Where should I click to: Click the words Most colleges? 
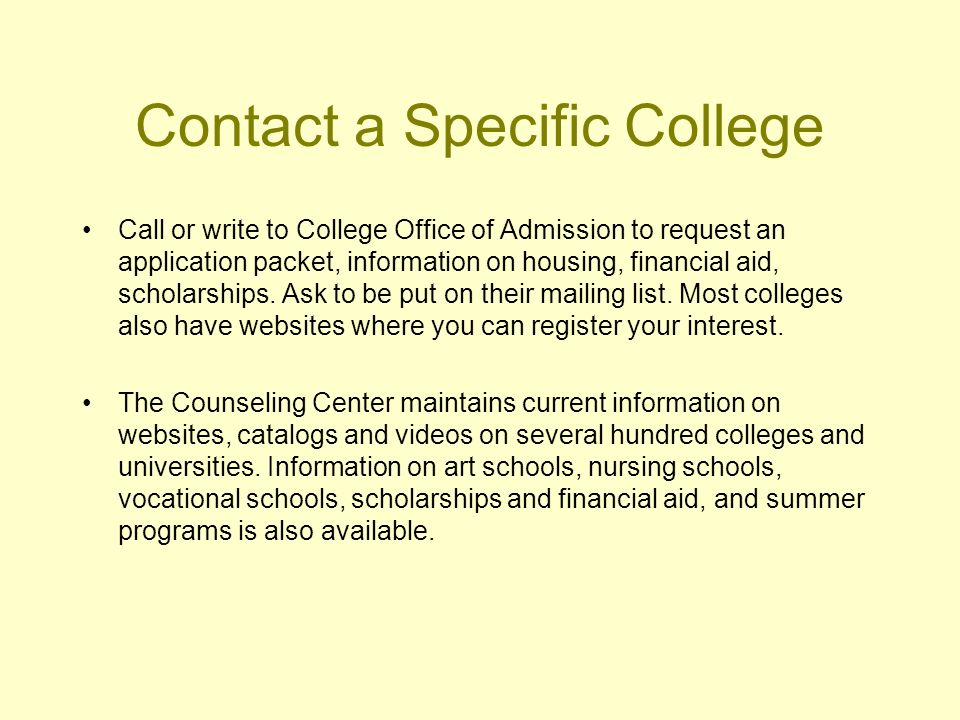[761, 294]
